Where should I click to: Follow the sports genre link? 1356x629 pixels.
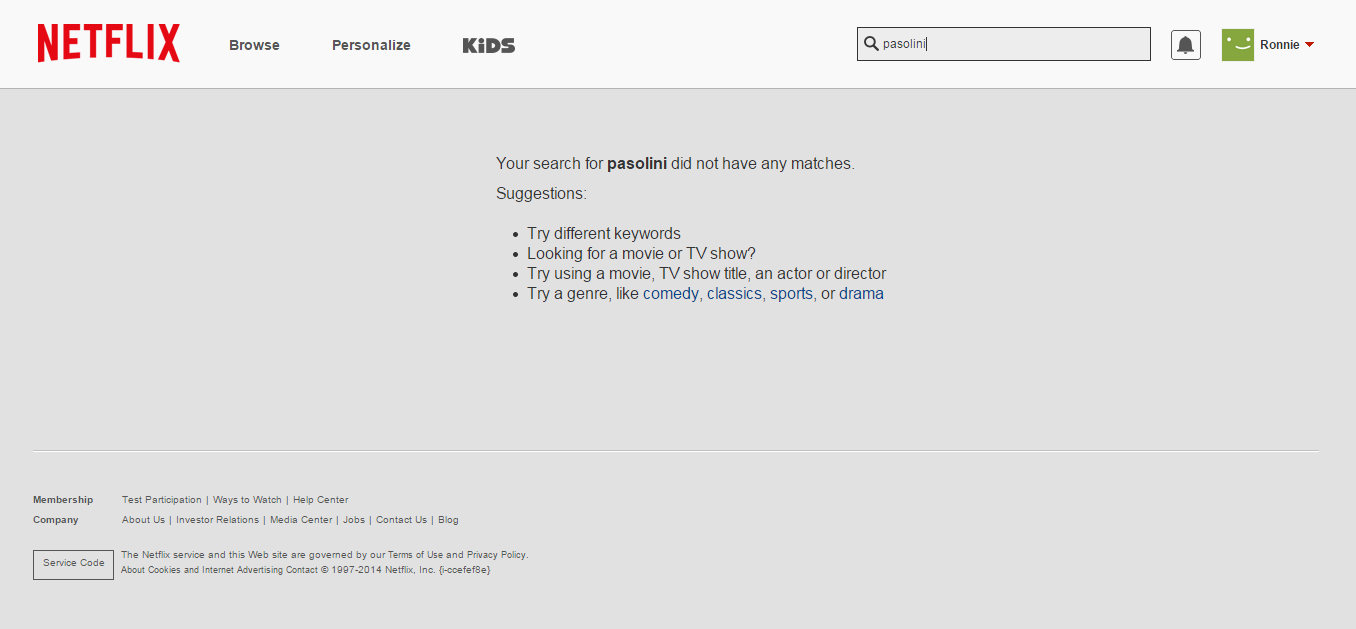(791, 294)
